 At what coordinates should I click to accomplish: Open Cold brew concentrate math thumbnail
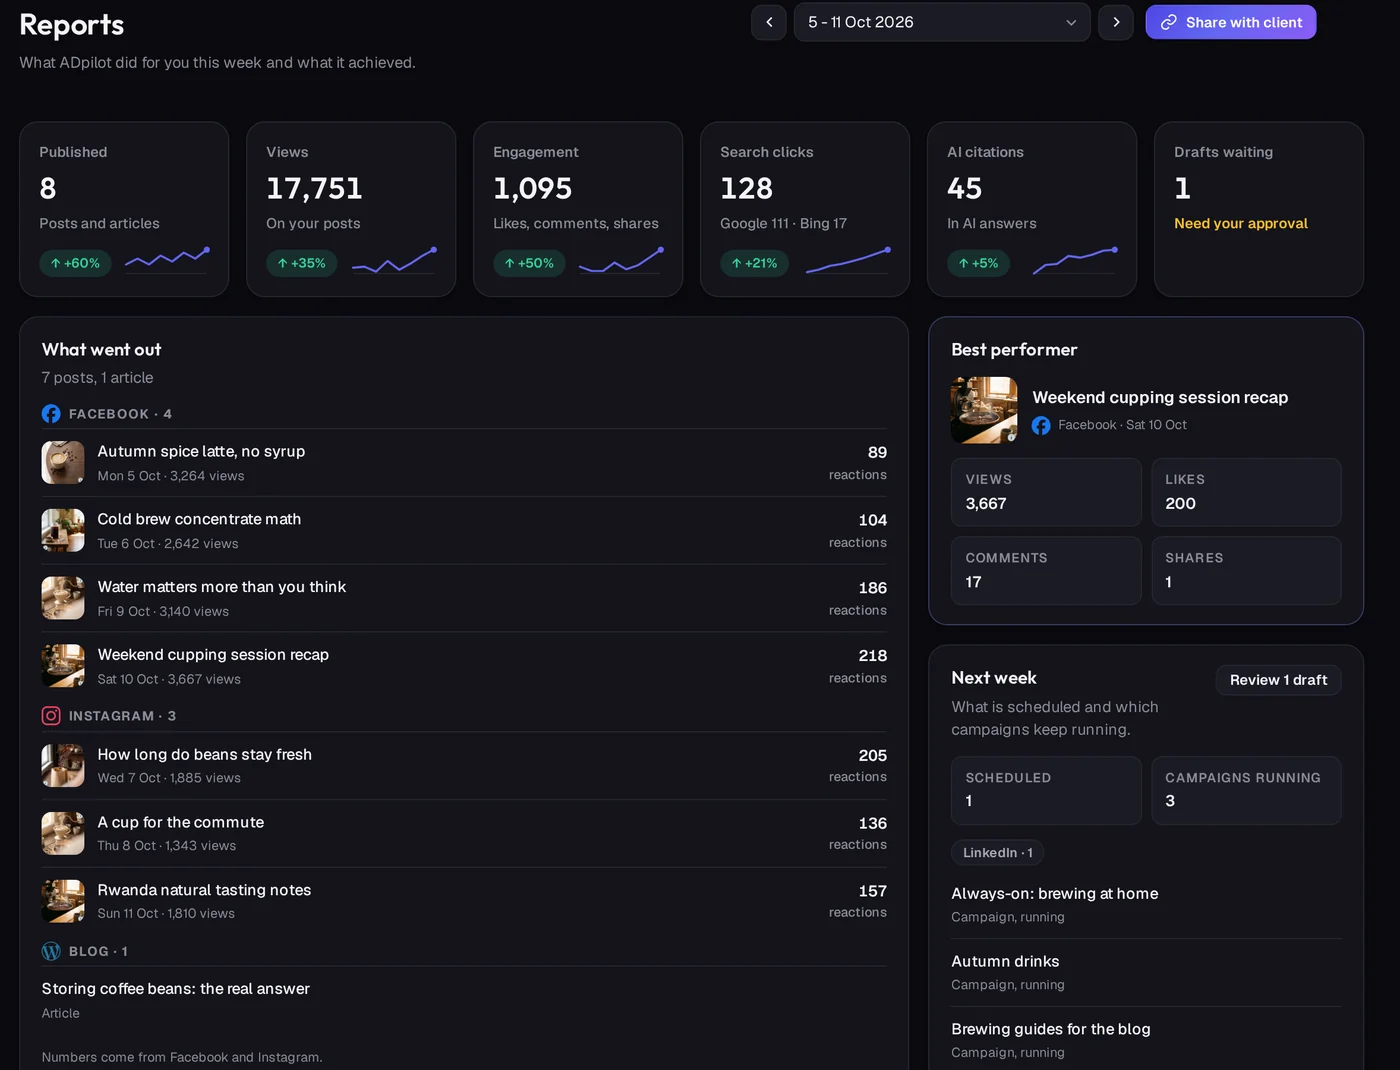[63, 531]
